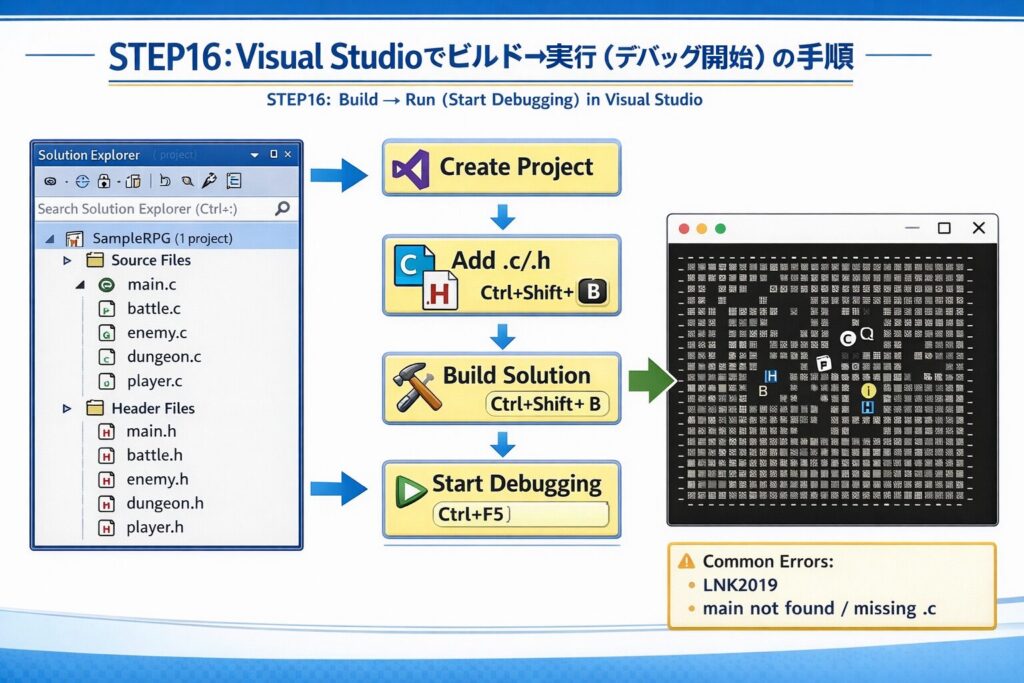Select dungeon.h in the header files

[164, 503]
